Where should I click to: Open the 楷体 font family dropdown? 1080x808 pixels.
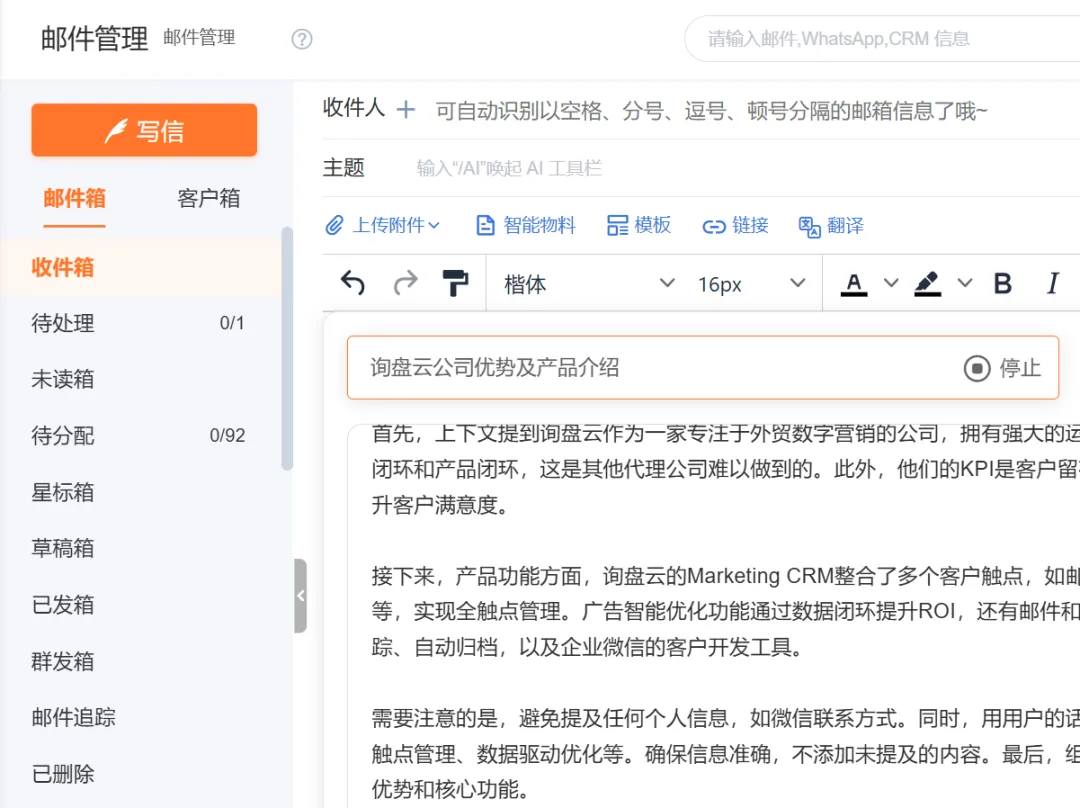[x=589, y=284]
